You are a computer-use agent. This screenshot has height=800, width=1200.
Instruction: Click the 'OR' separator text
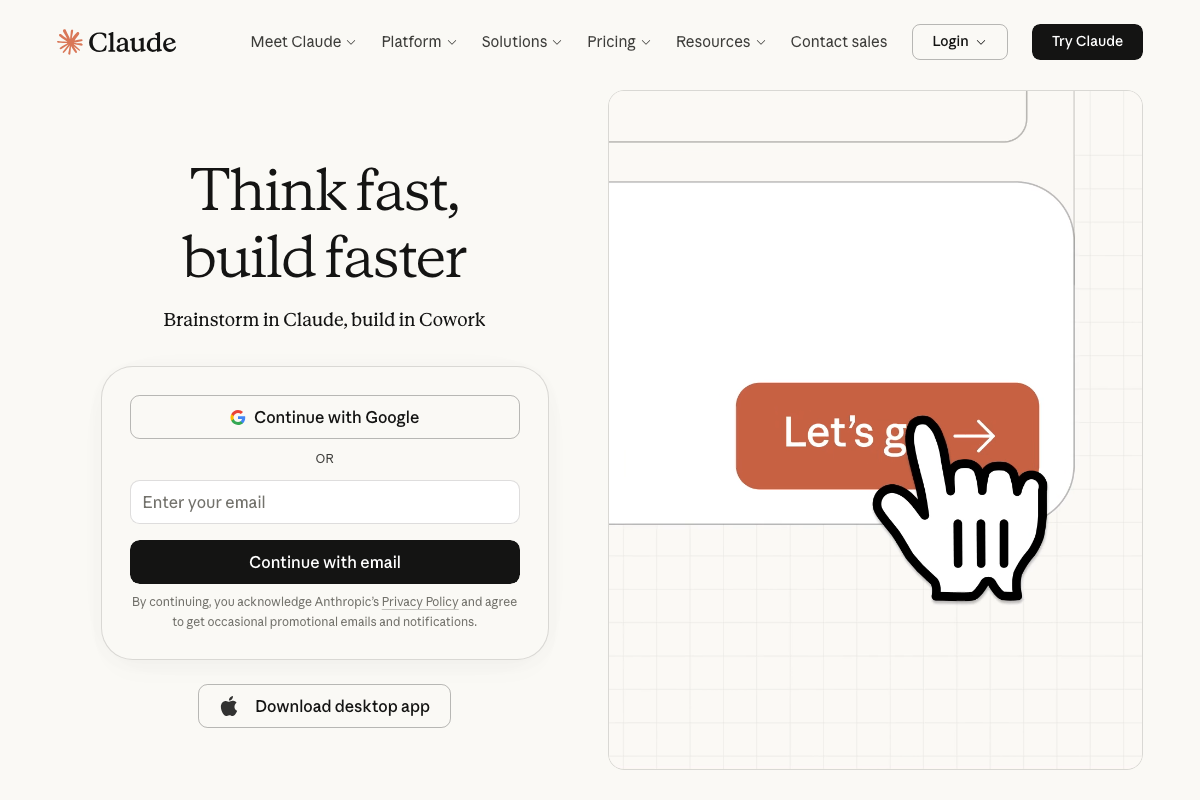point(325,459)
